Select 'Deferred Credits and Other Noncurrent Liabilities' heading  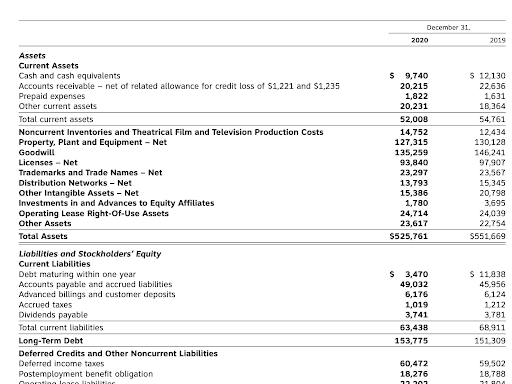click(x=118, y=354)
